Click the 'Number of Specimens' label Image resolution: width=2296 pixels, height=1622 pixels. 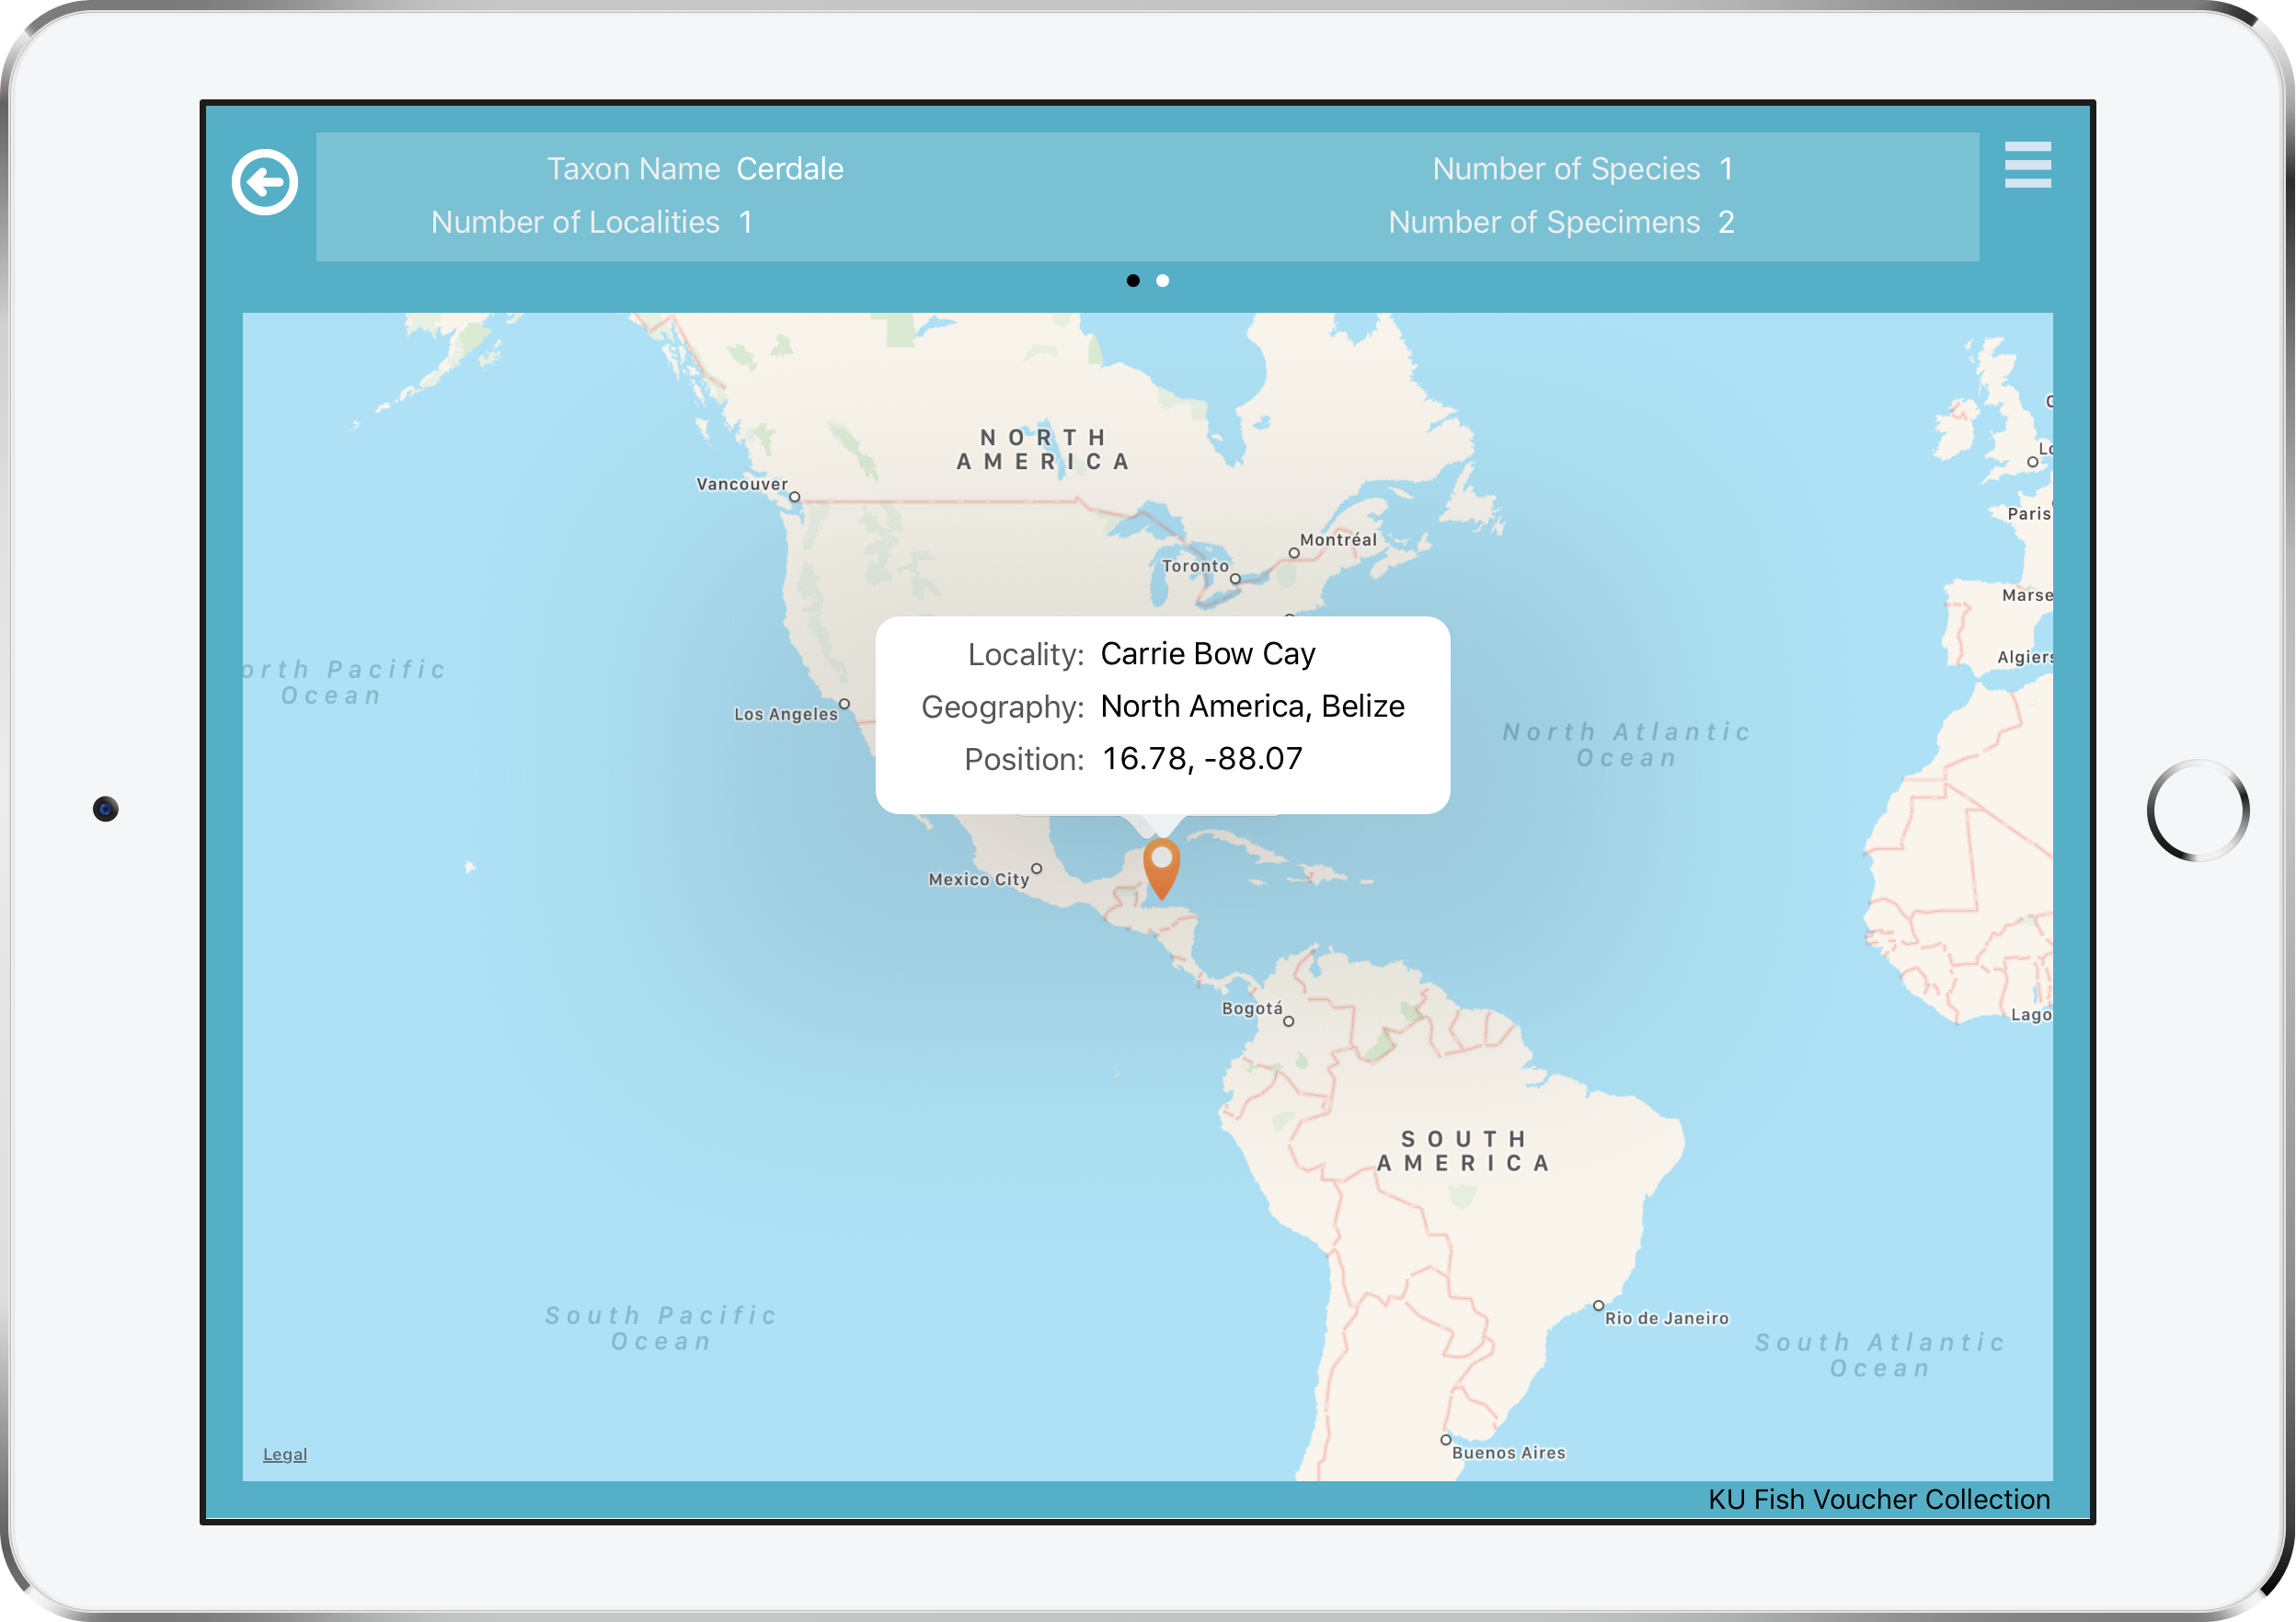(1544, 222)
